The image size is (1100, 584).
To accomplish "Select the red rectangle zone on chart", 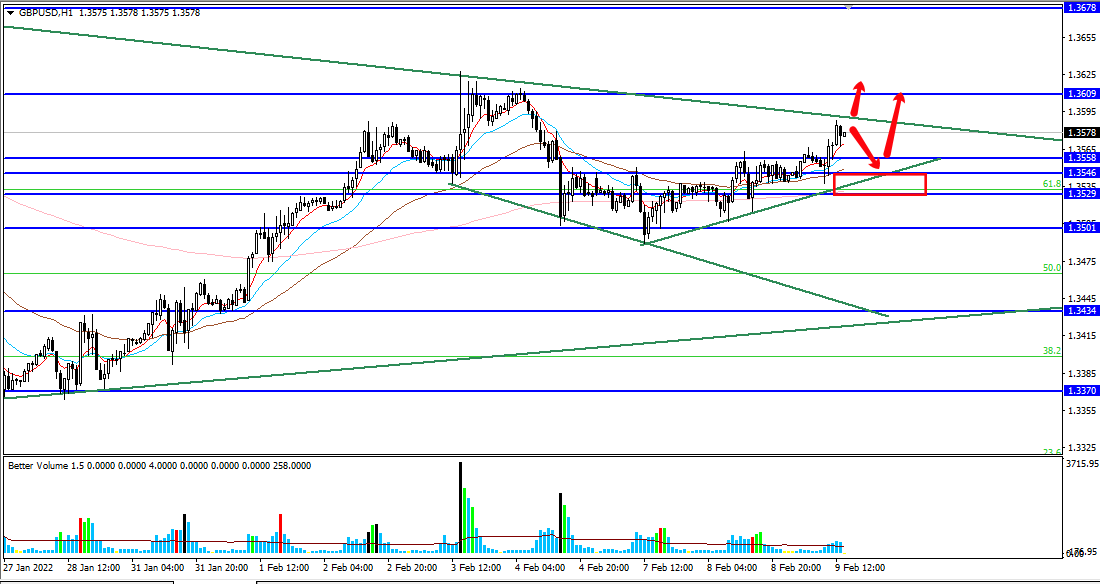I will [x=880, y=184].
